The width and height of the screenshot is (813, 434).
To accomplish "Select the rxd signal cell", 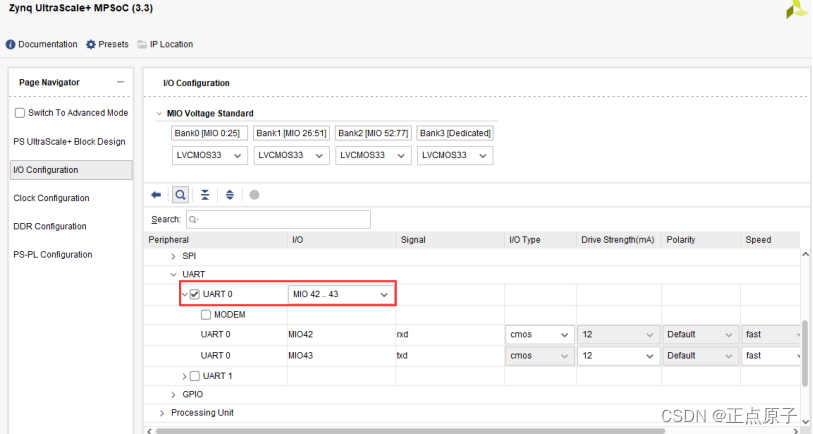I will click(x=402, y=335).
